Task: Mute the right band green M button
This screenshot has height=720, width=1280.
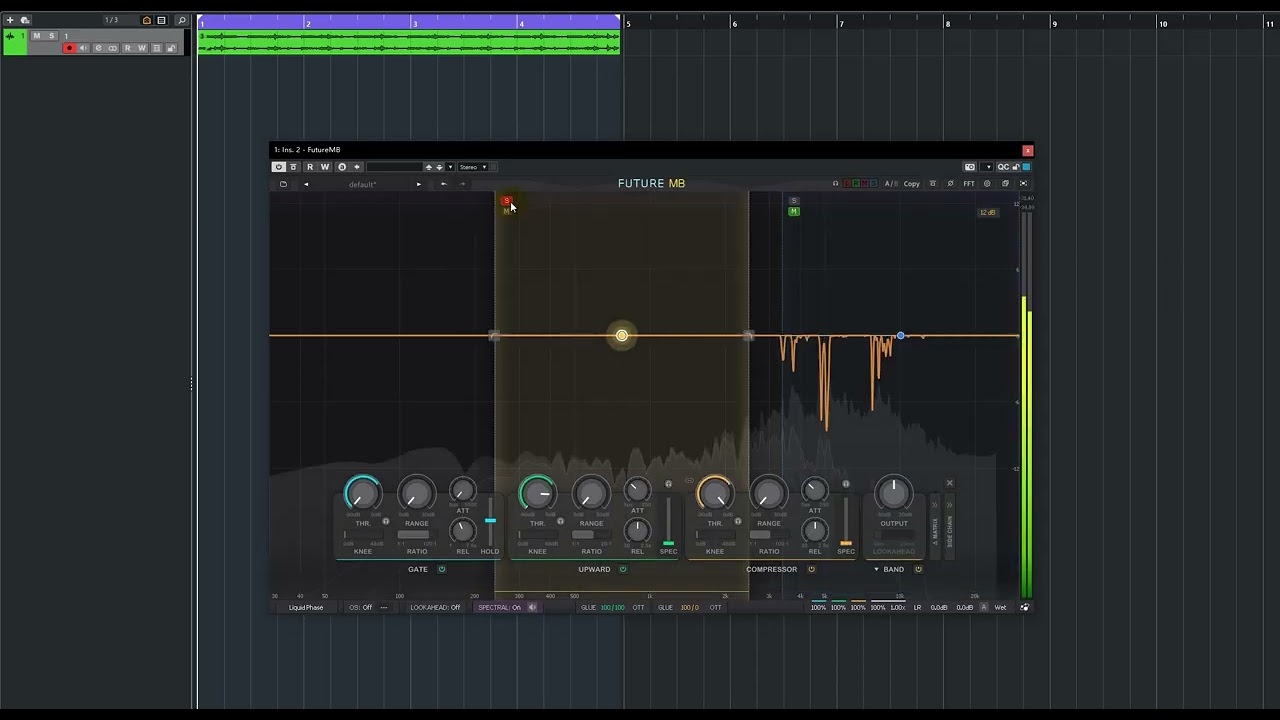Action: click(793, 211)
